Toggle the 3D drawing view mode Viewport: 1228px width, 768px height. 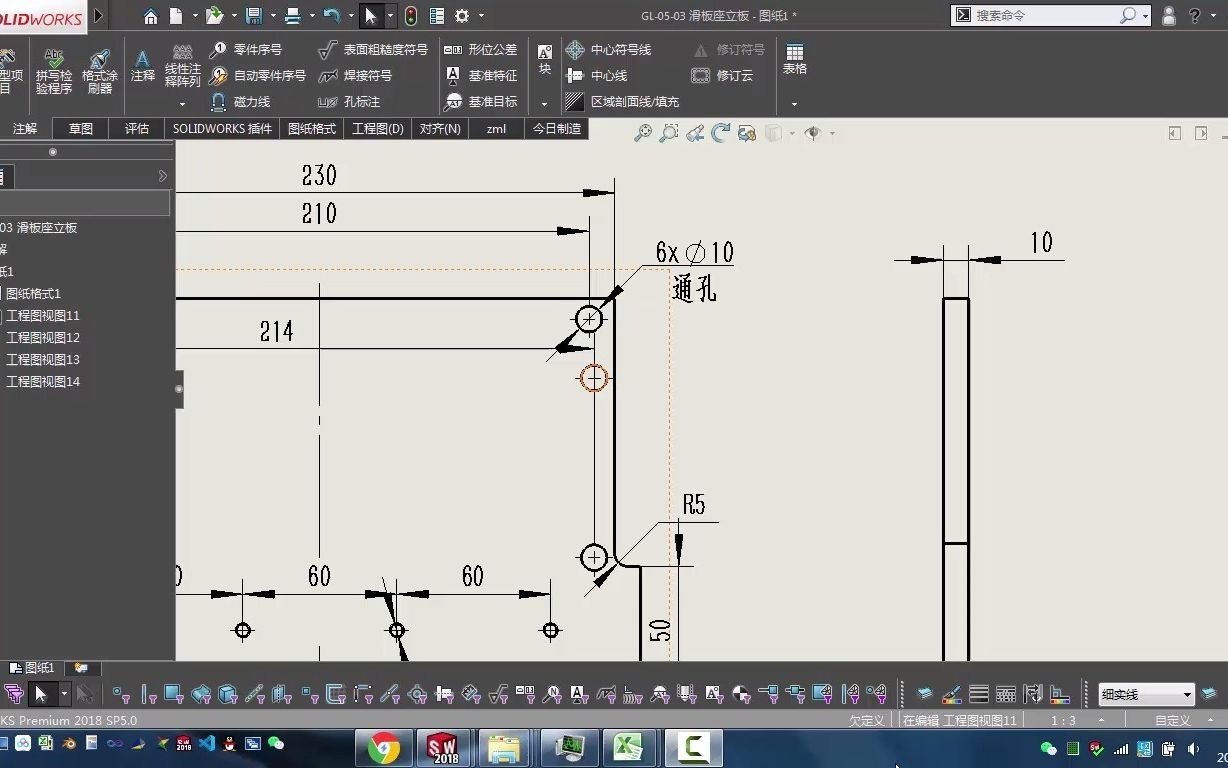[746, 132]
